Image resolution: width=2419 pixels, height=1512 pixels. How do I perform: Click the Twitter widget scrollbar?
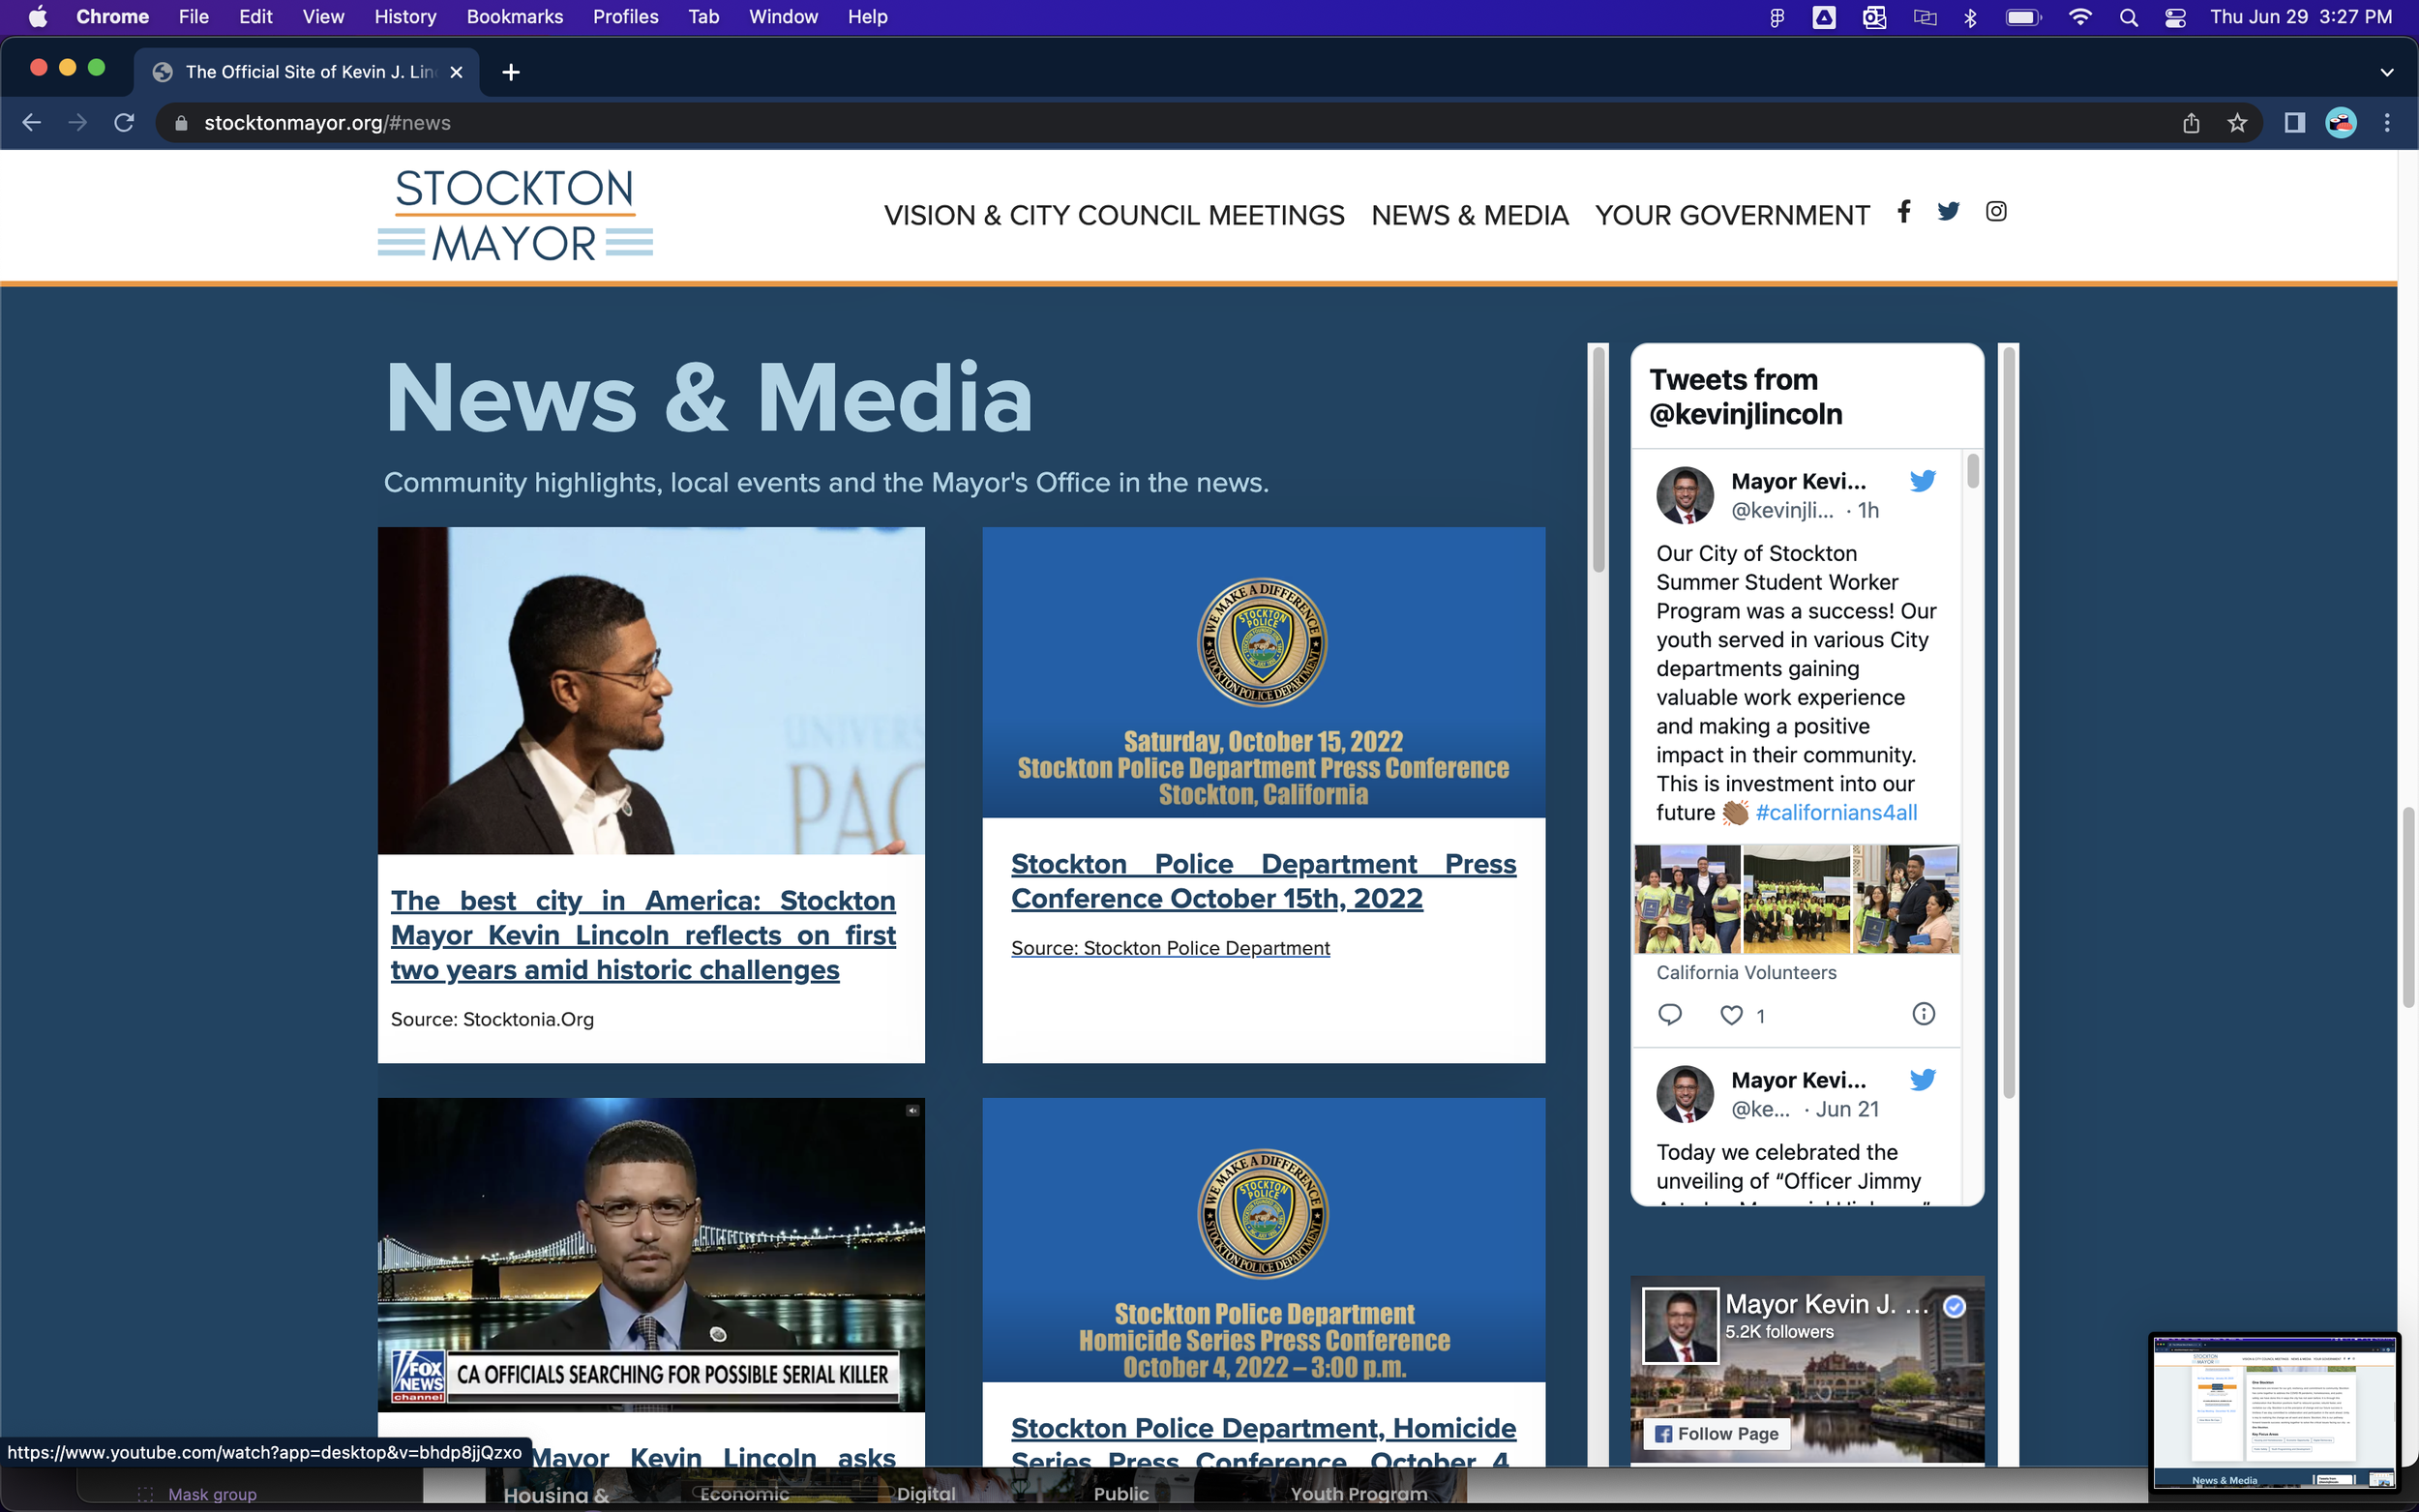1972,470
